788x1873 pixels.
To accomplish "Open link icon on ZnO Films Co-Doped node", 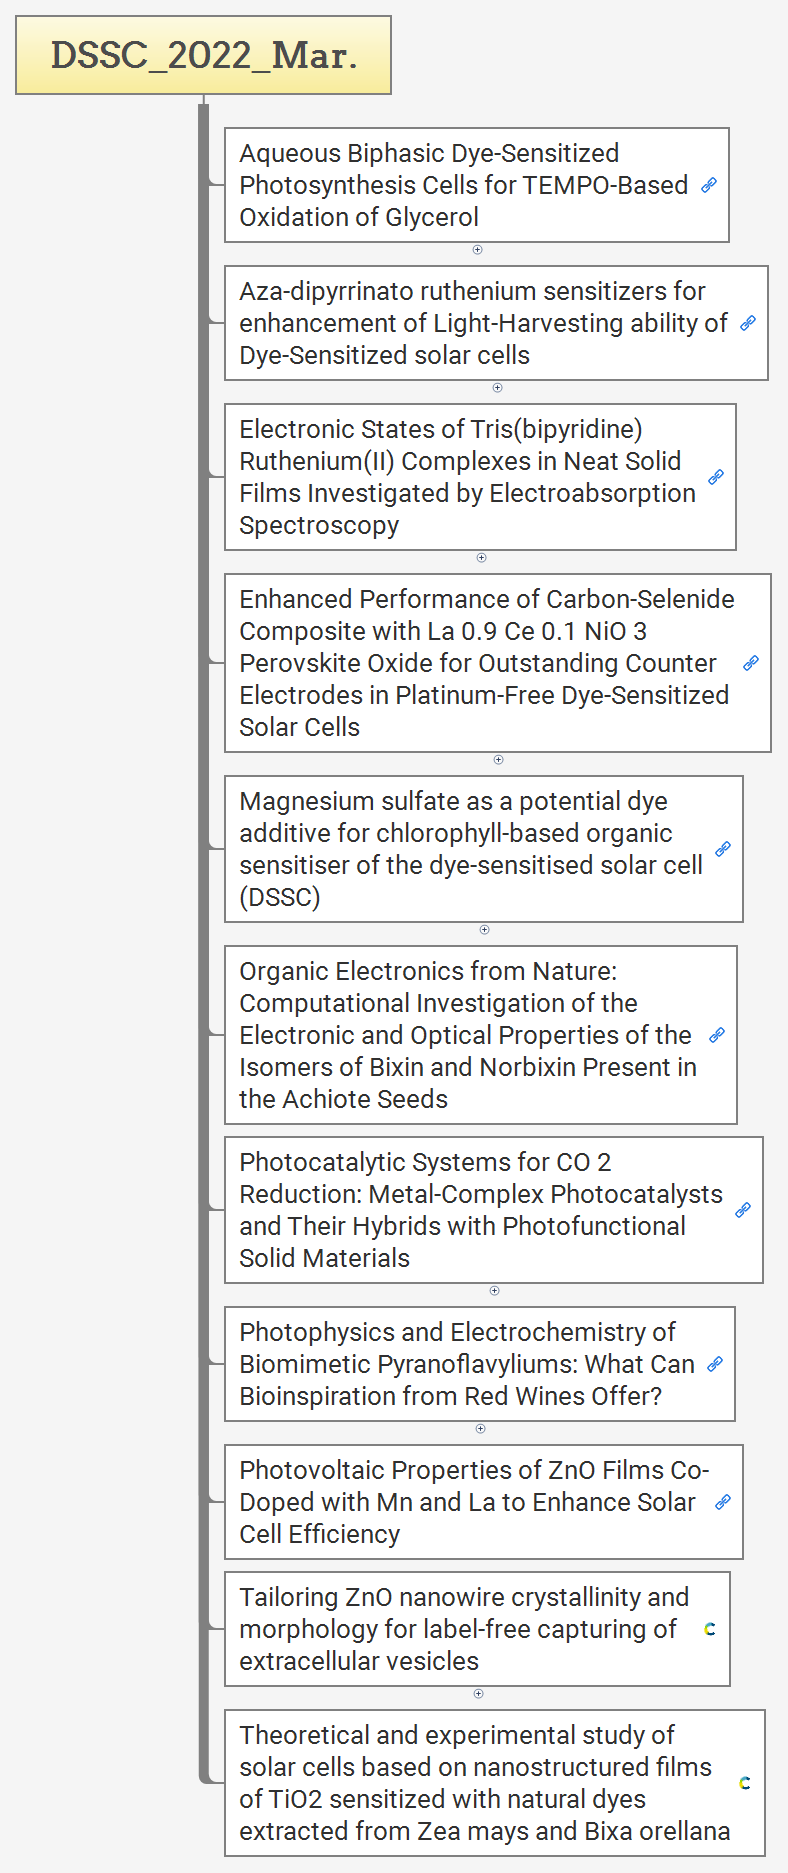I will point(723,1502).
